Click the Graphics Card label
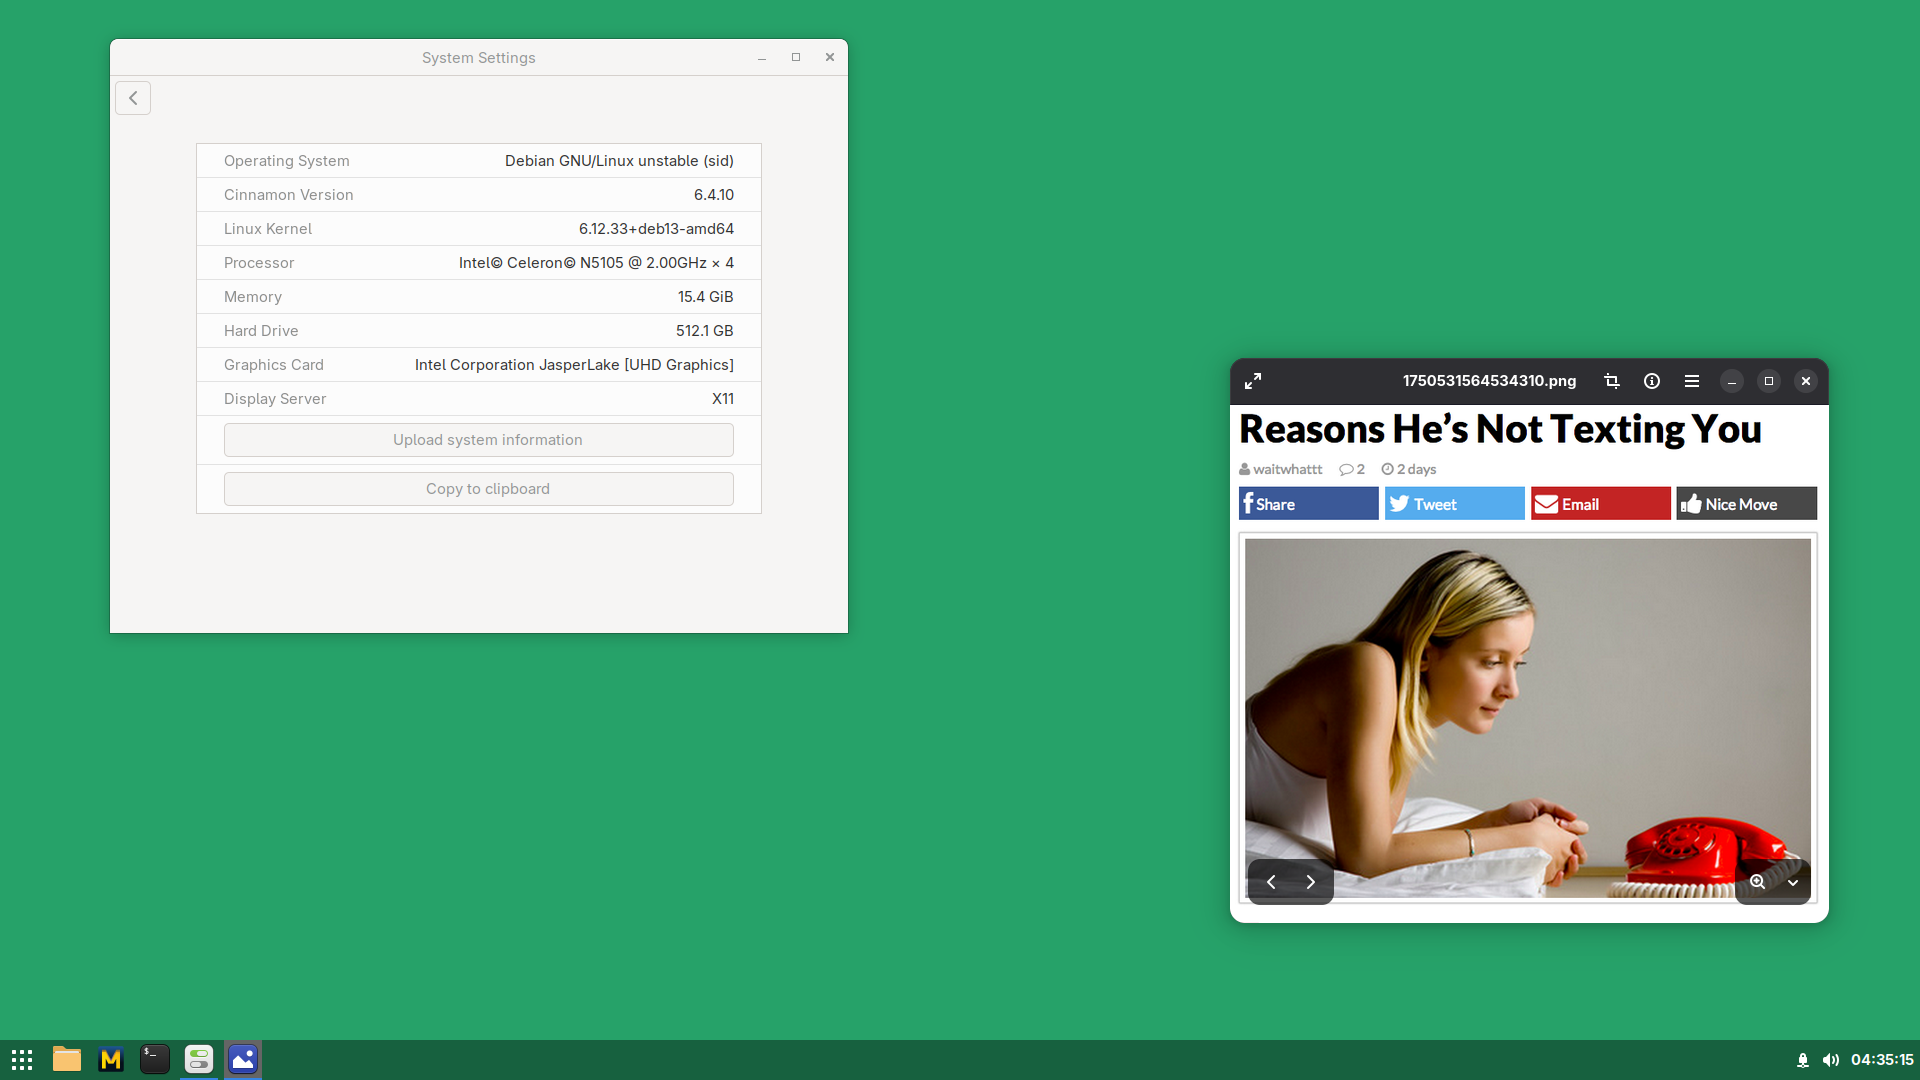This screenshot has height=1080, width=1920. coord(274,365)
